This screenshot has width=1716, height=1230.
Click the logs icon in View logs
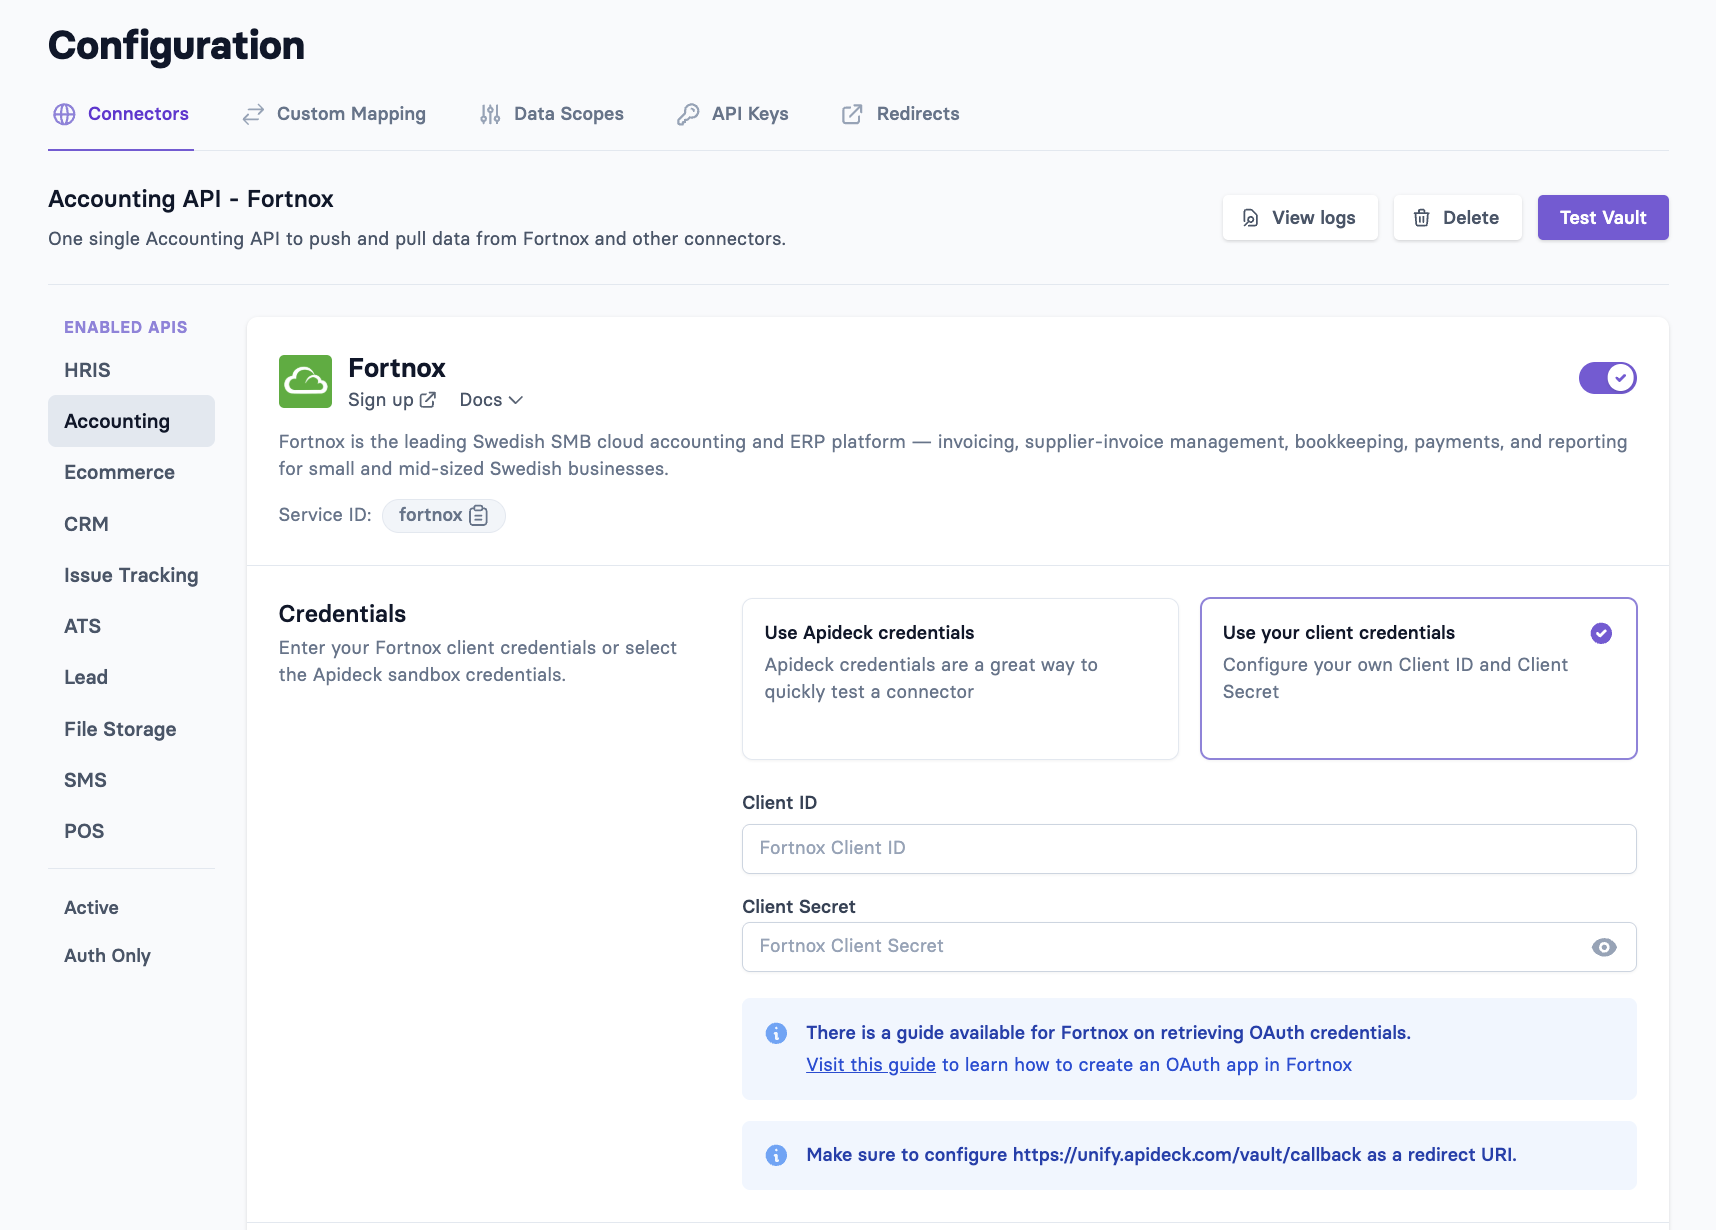1250,218
